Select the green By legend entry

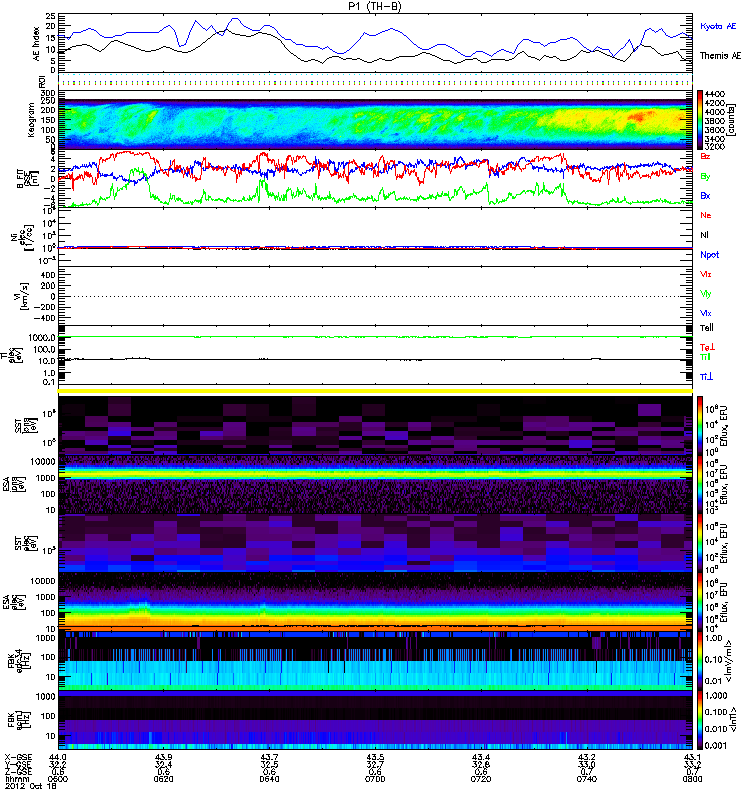tap(706, 176)
